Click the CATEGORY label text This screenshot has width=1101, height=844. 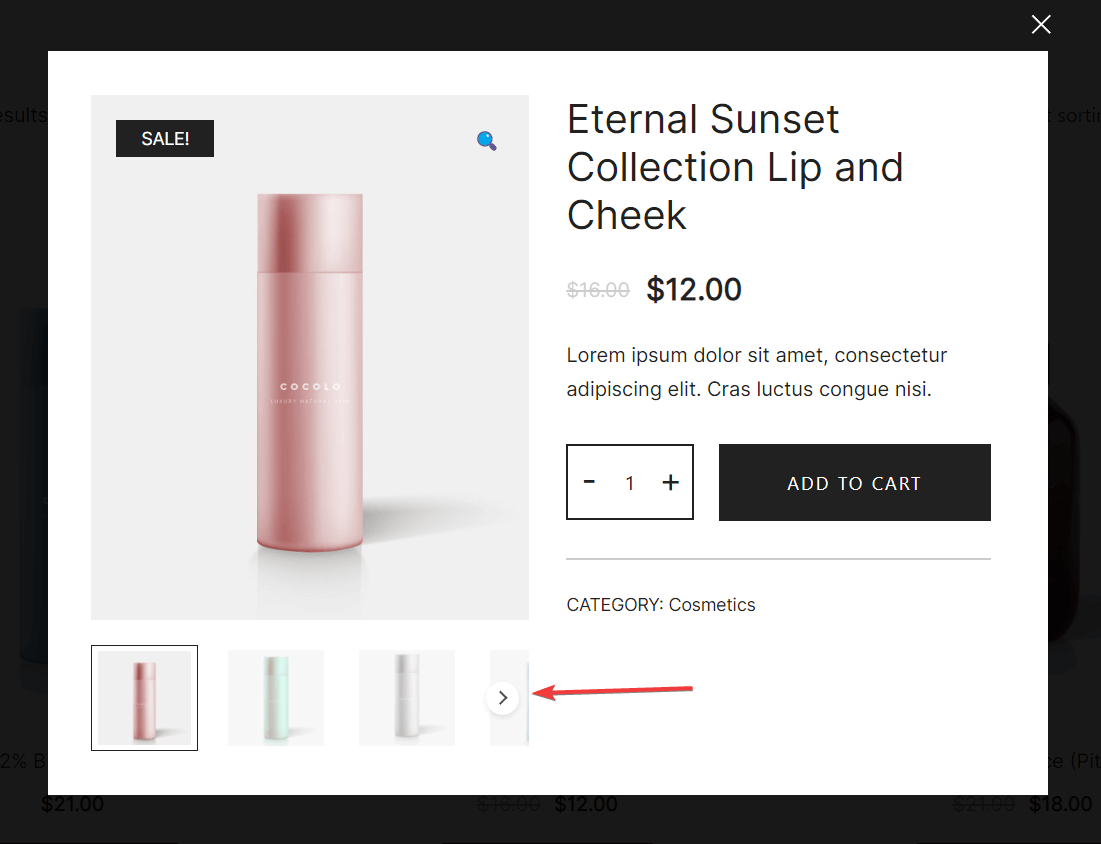[614, 605]
